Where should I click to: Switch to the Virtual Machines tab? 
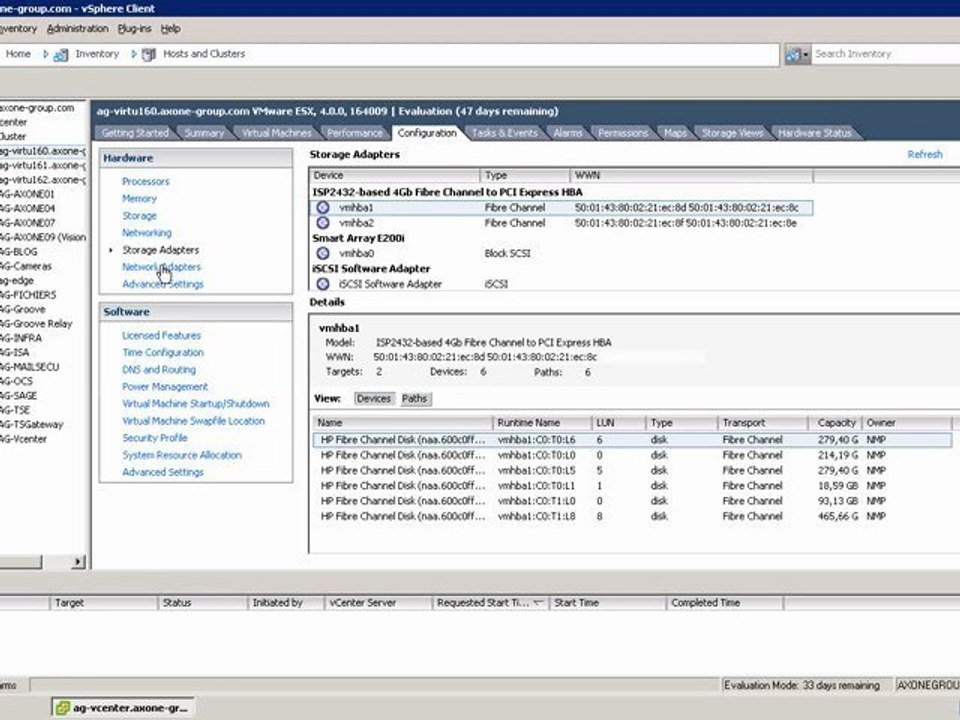(276, 133)
